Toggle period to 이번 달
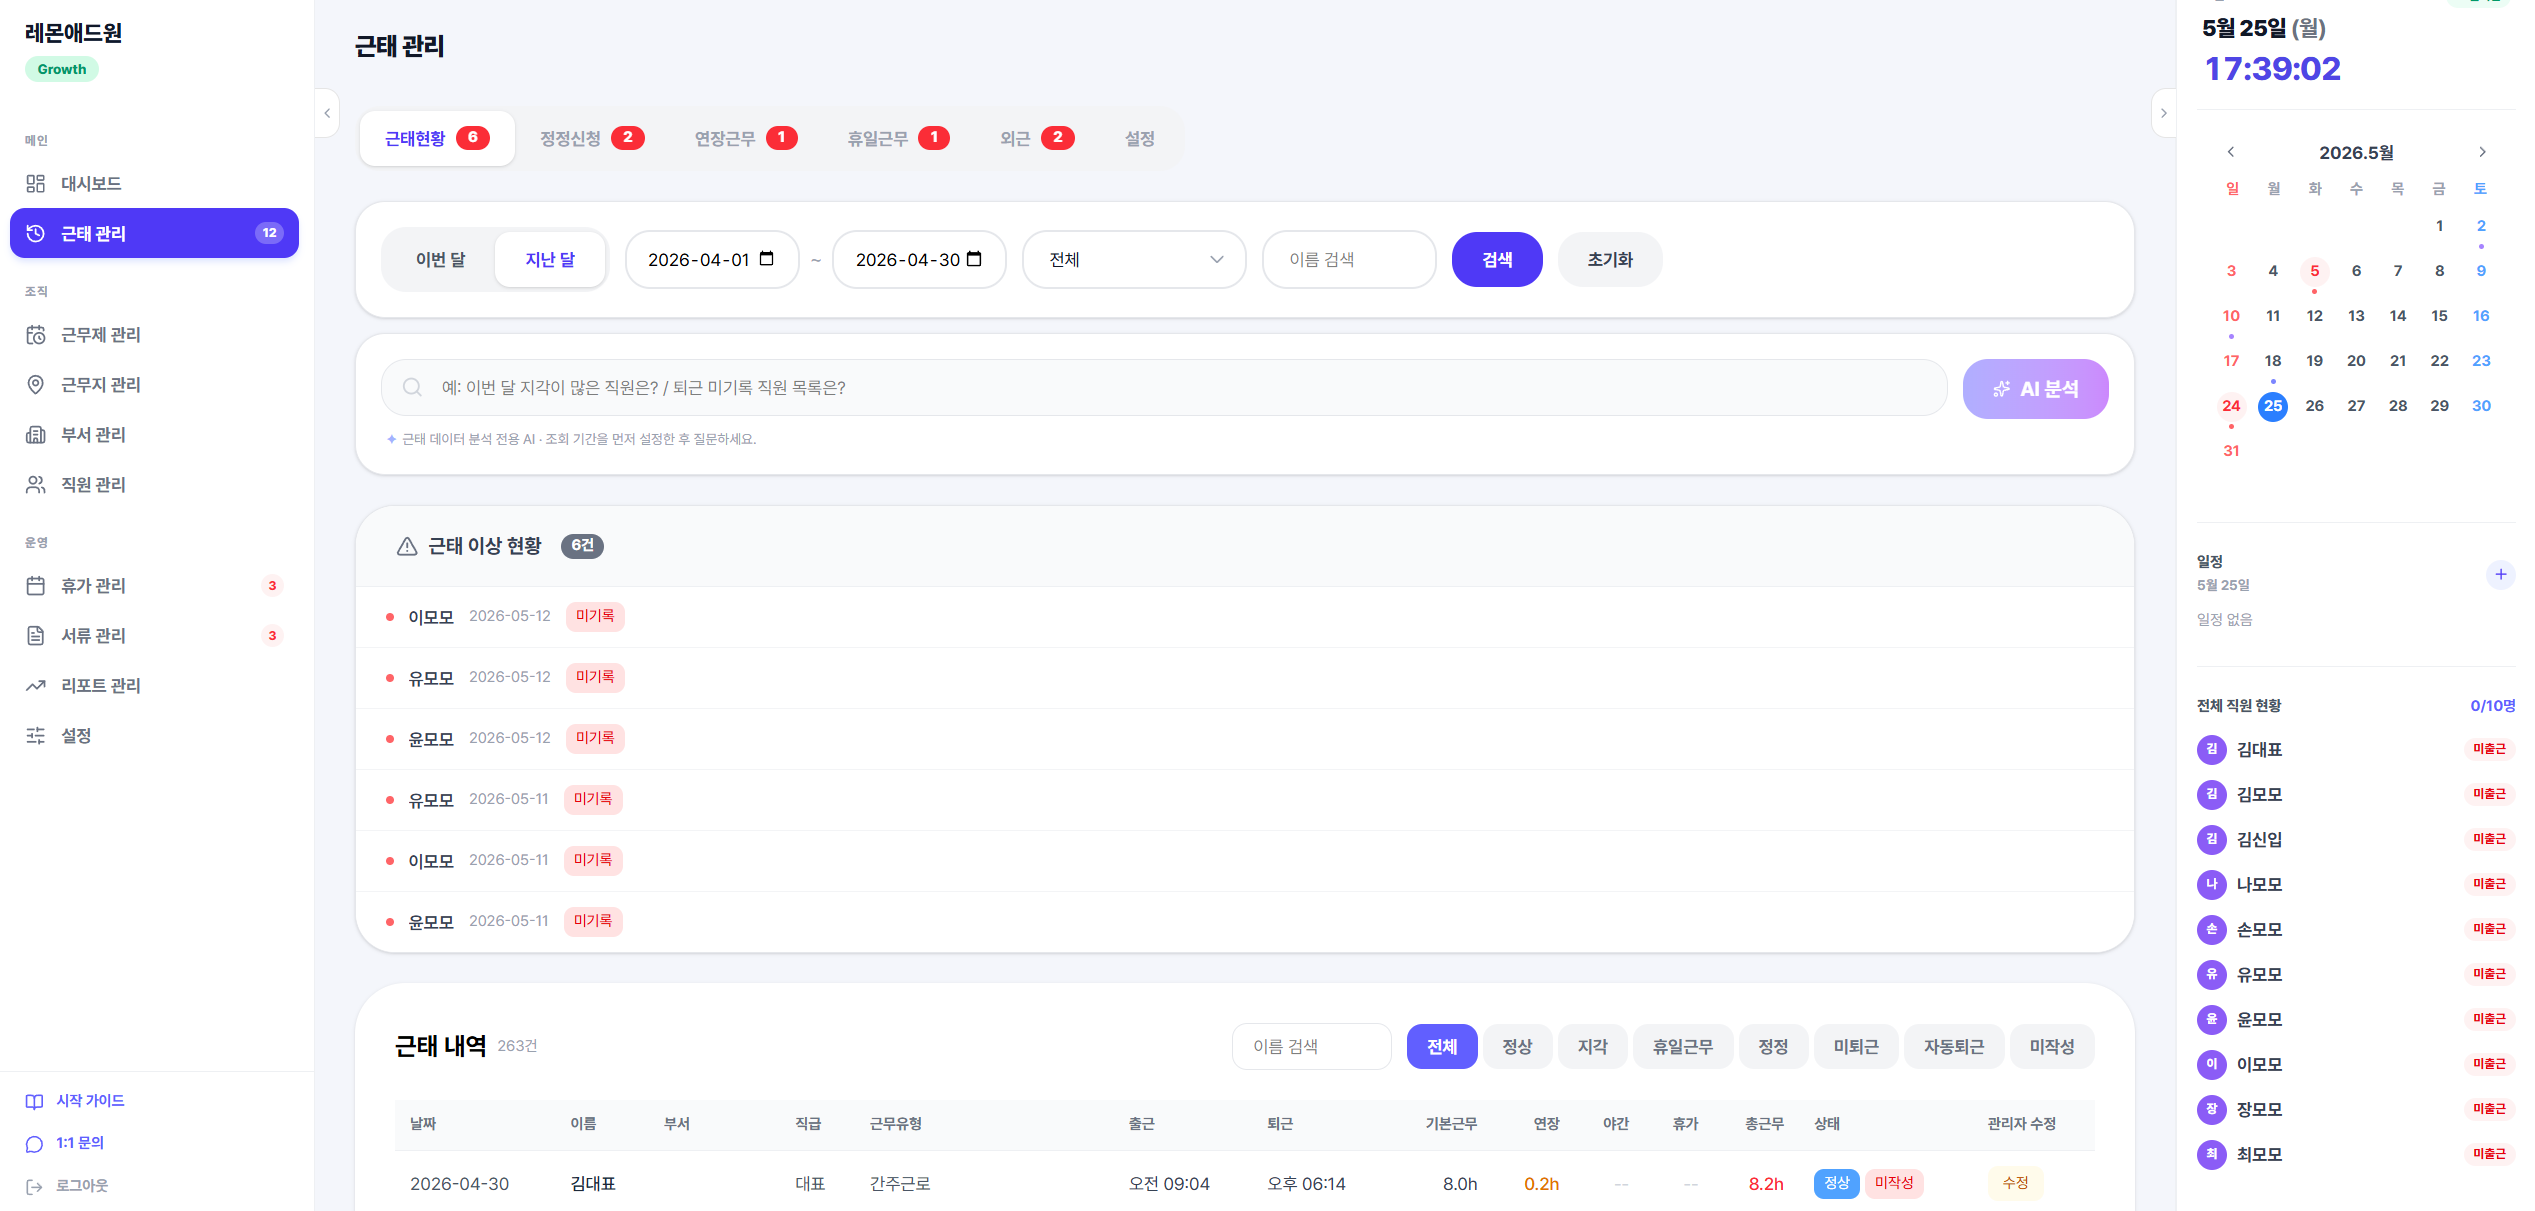Viewport: 2535px width, 1211px height. [441, 260]
